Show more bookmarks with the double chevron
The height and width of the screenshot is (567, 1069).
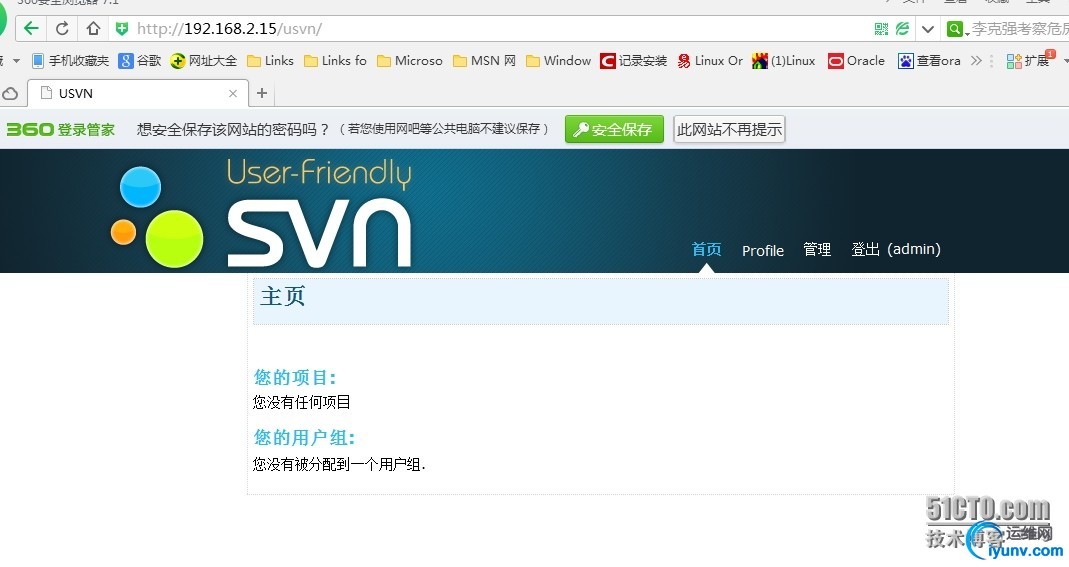click(976, 61)
